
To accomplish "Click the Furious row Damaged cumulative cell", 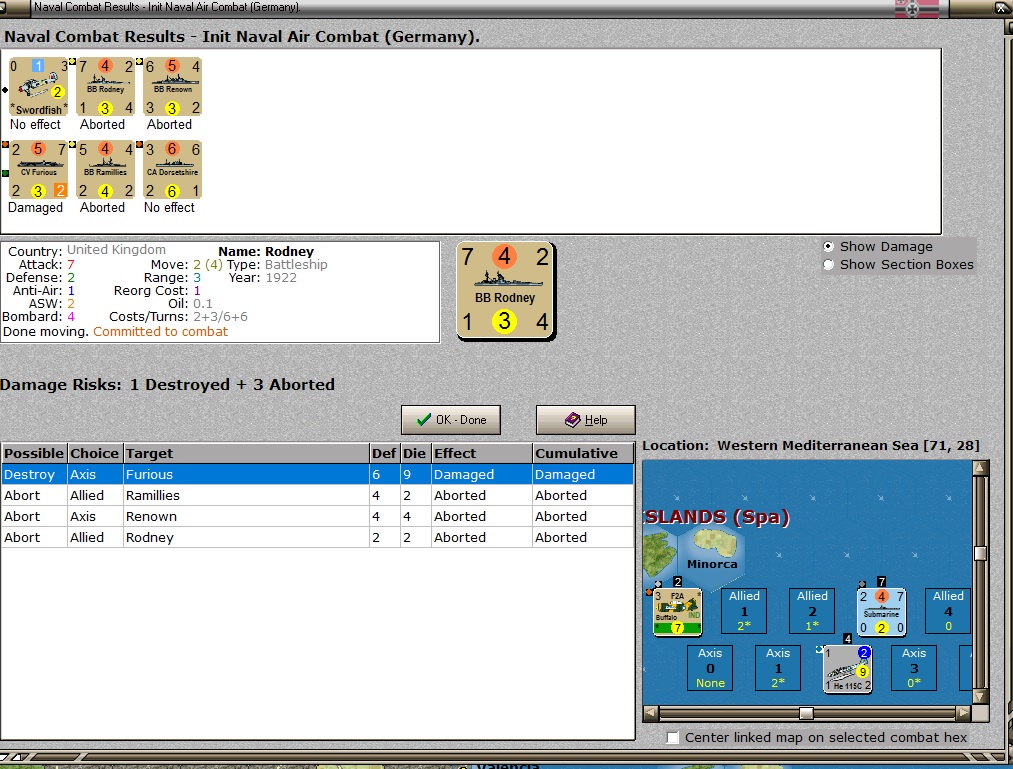I will (583, 474).
